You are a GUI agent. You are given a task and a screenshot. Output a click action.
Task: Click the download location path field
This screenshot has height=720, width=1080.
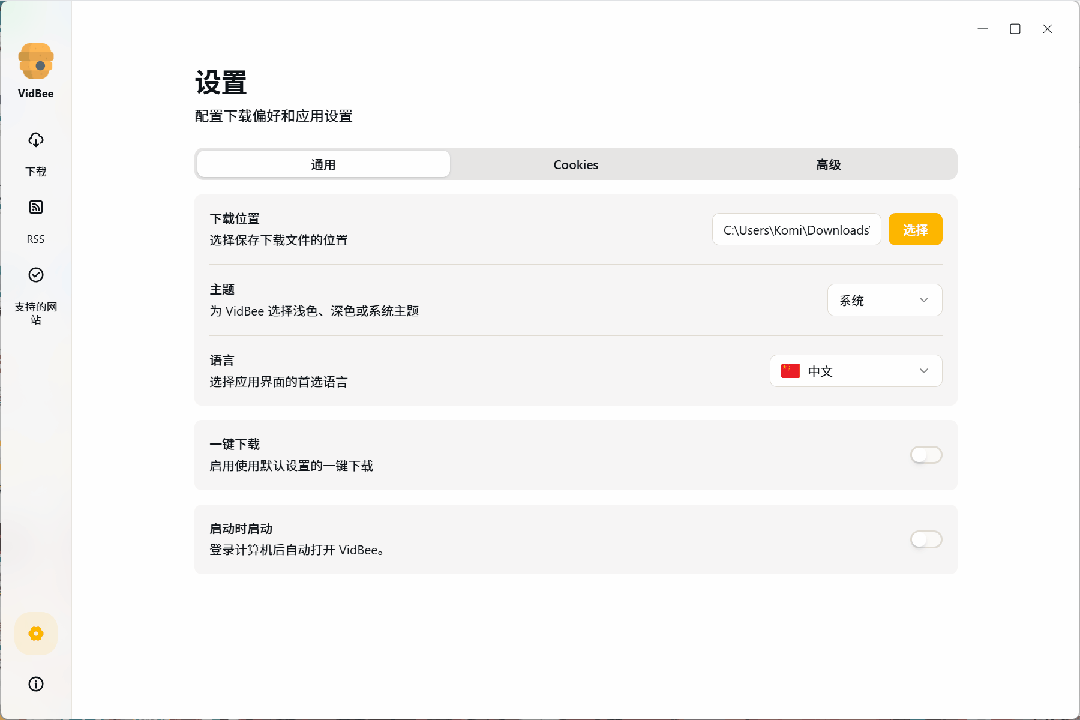(796, 229)
